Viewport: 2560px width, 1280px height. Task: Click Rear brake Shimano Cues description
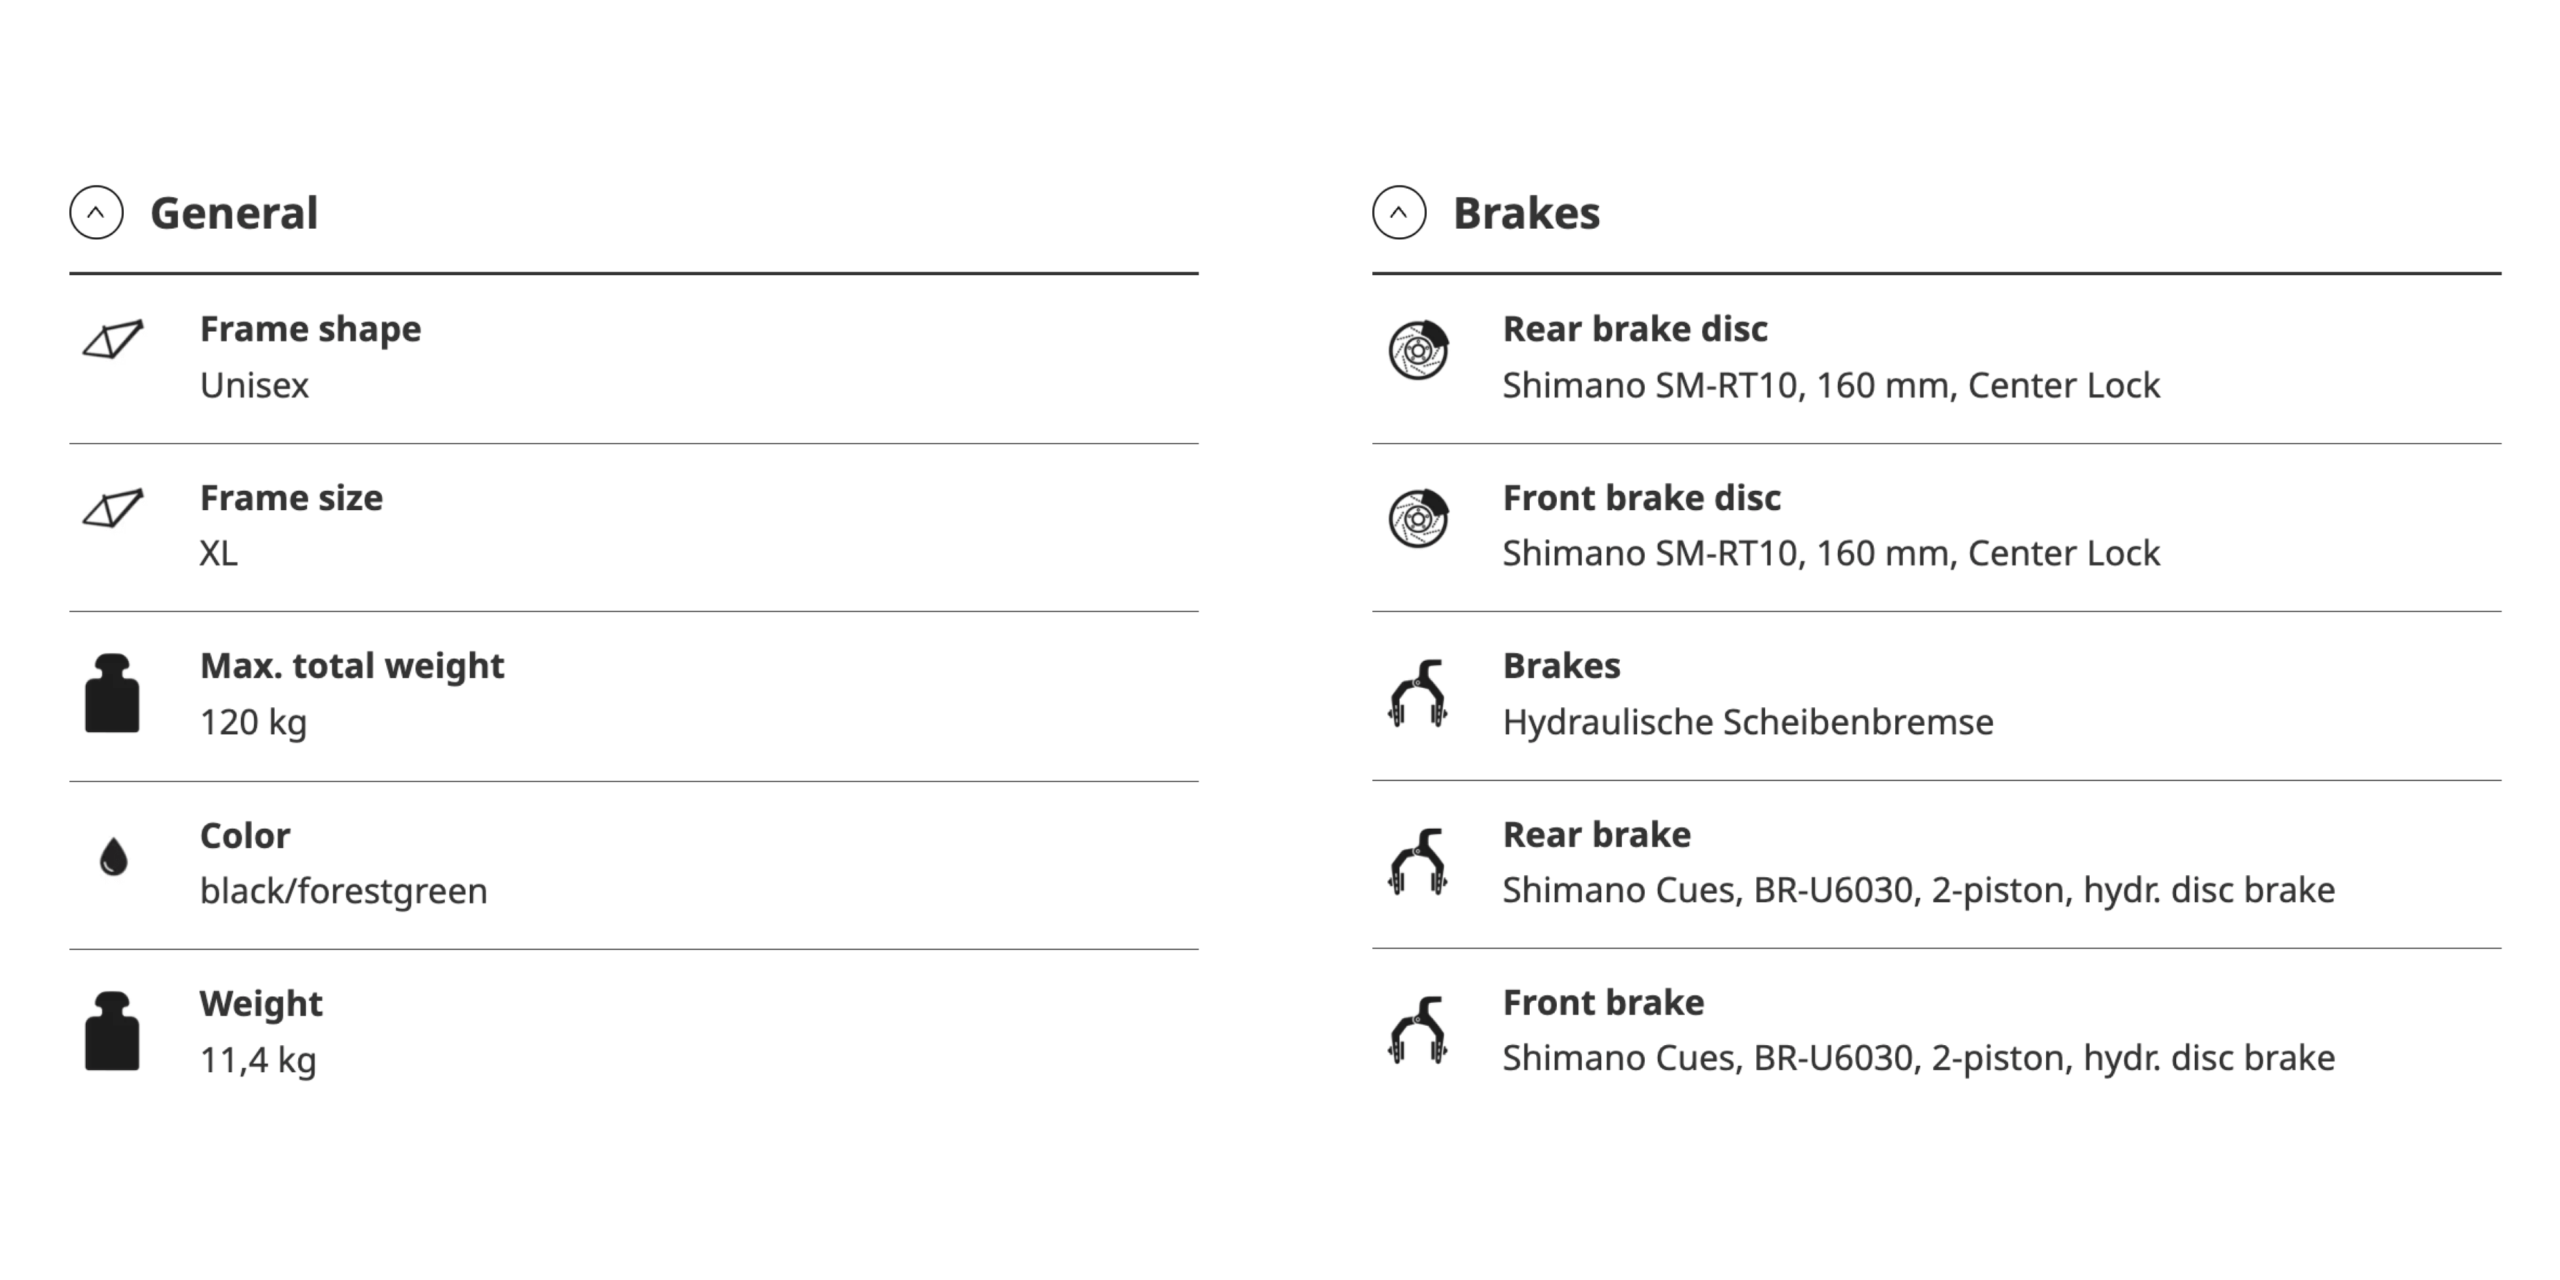1918,890
